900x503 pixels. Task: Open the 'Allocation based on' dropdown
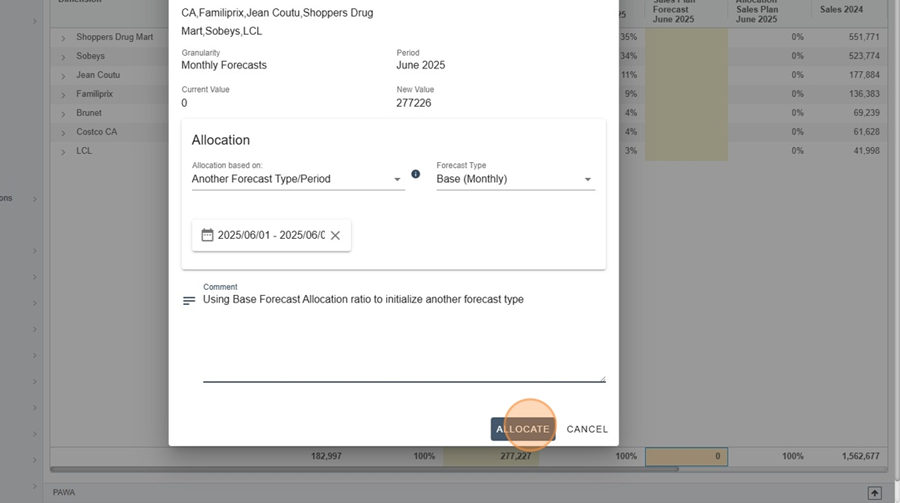tap(298, 179)
